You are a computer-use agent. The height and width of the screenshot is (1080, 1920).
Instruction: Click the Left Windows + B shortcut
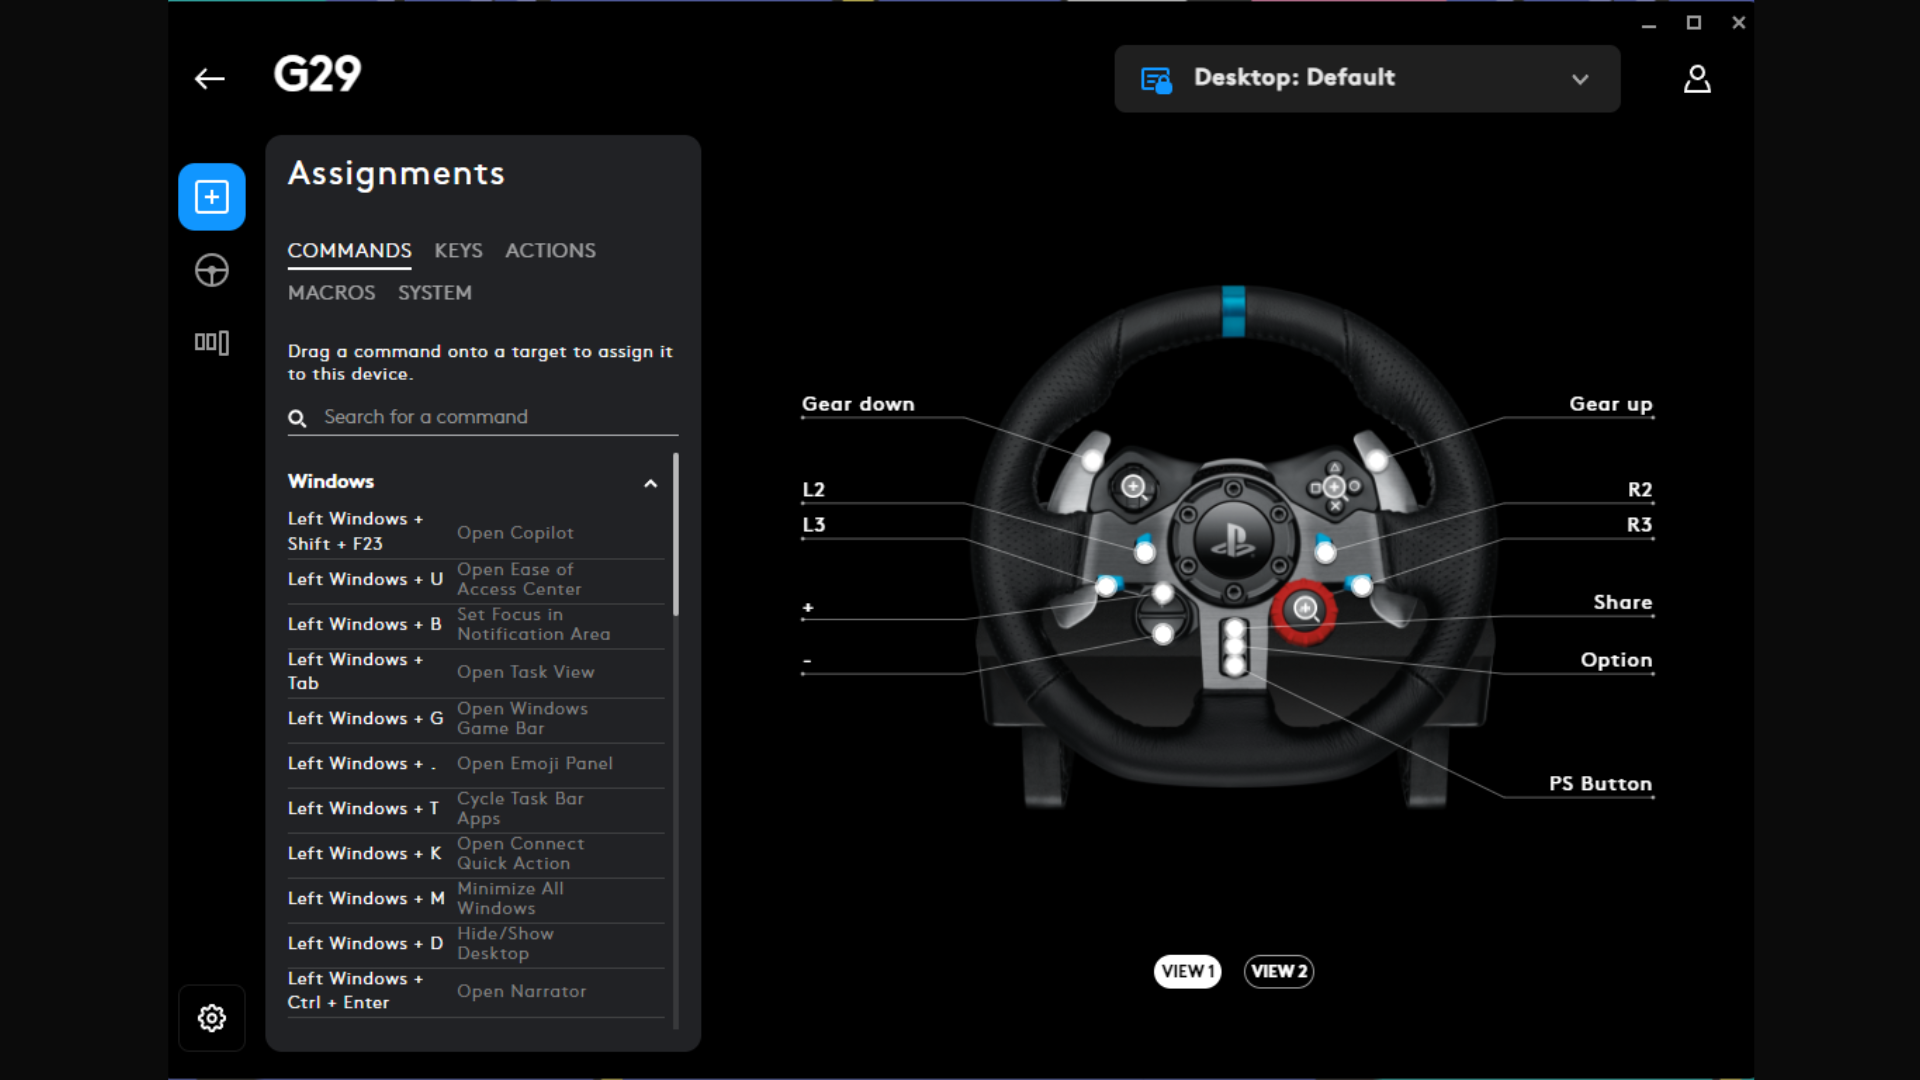click(x=365, y=624)
